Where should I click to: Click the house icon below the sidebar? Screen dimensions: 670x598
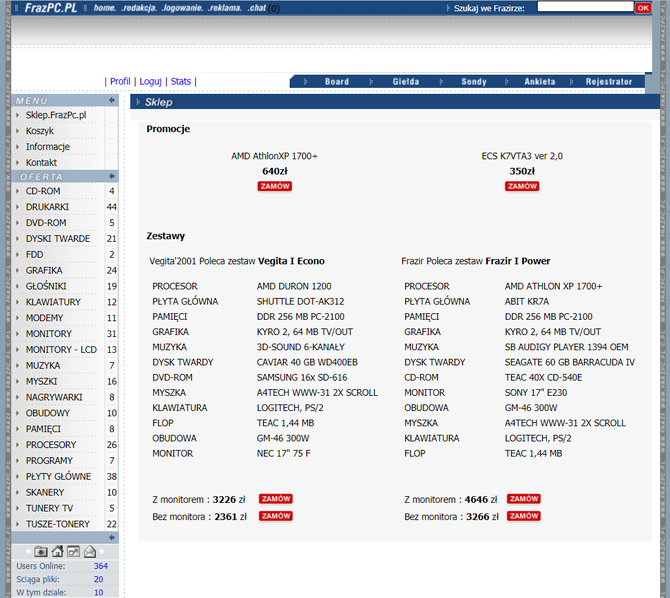tap(57, 551)
